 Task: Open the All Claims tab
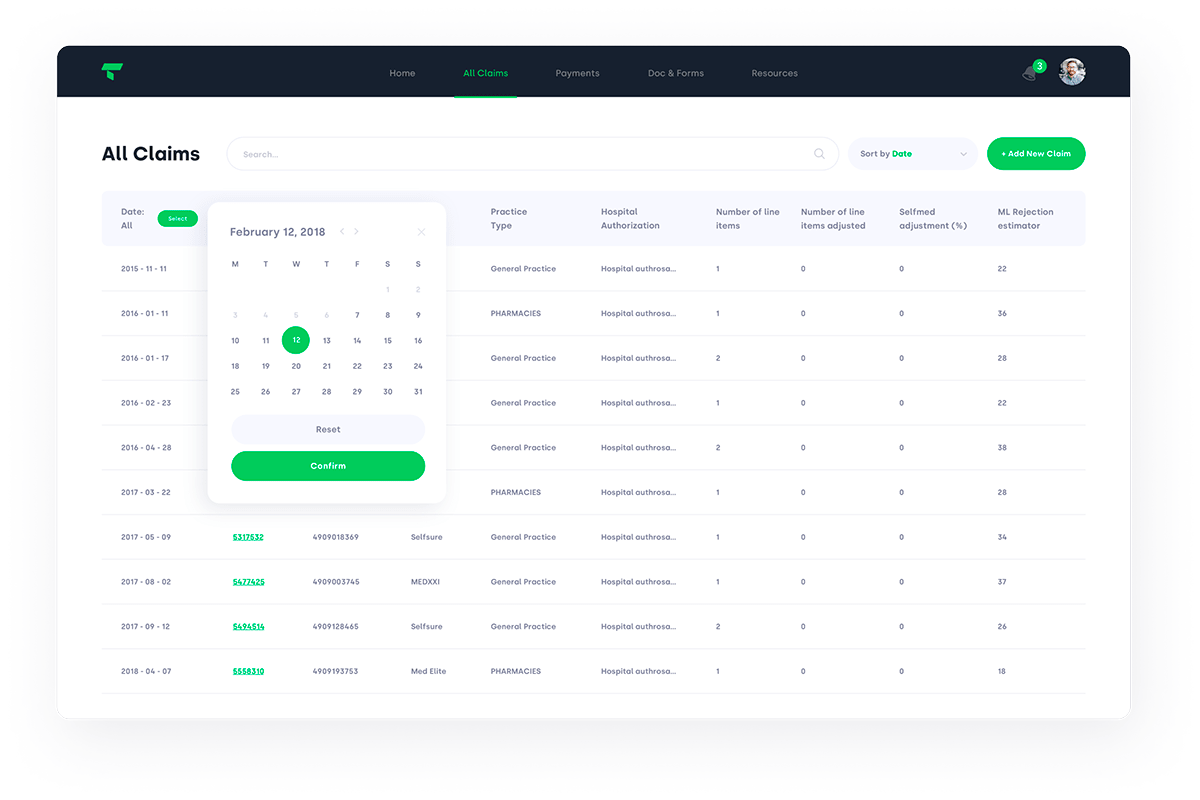pyautogui.click(x=486, y=73)
